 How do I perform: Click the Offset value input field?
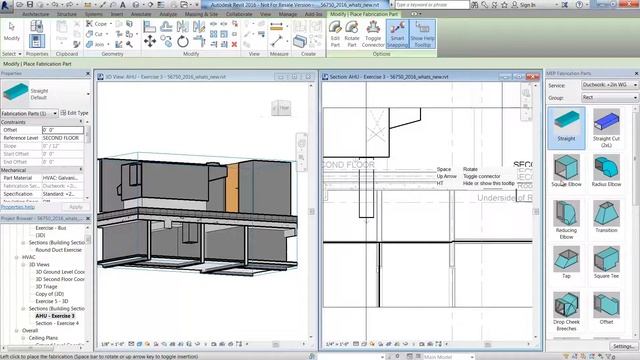coord(63,130)
